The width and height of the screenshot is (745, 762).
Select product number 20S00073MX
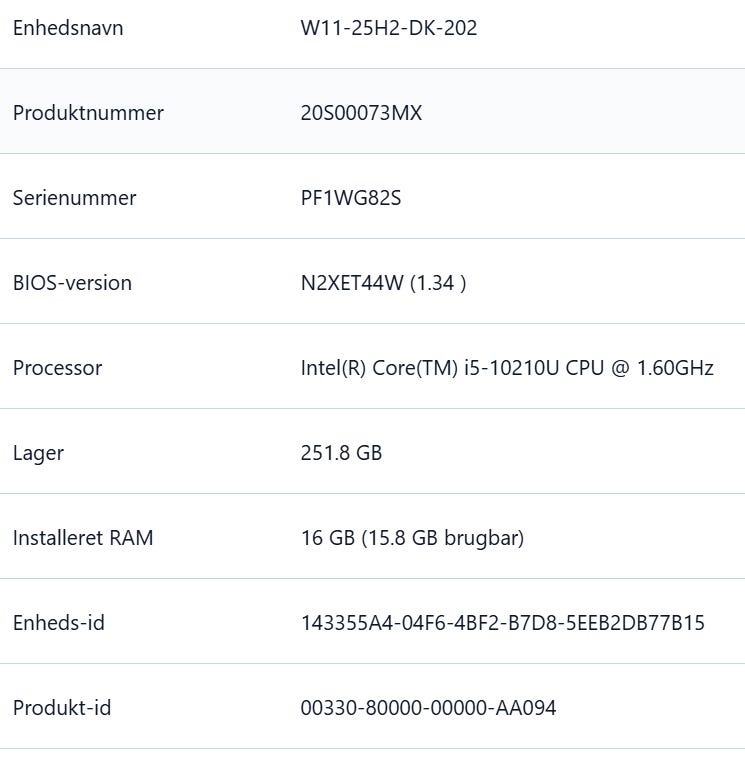361,113
